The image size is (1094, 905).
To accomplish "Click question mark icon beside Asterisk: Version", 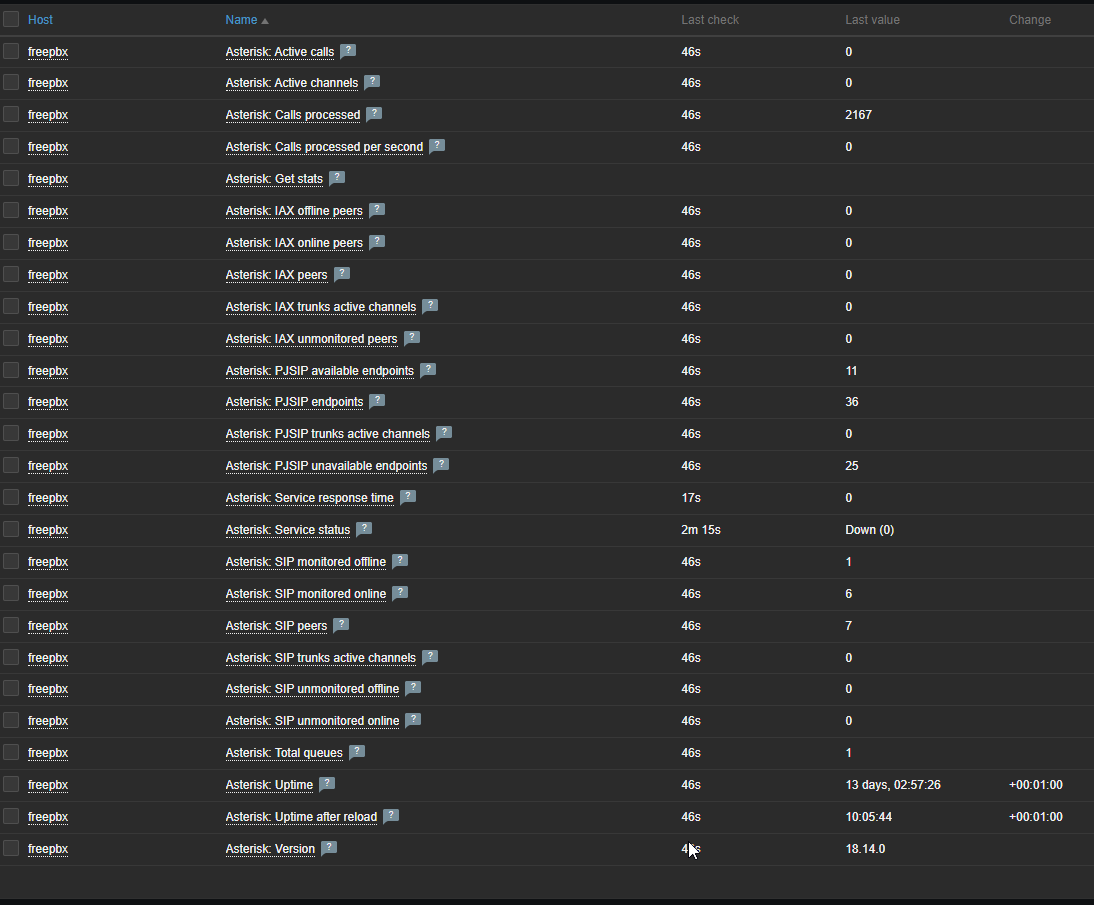I will tap(329, 848).
